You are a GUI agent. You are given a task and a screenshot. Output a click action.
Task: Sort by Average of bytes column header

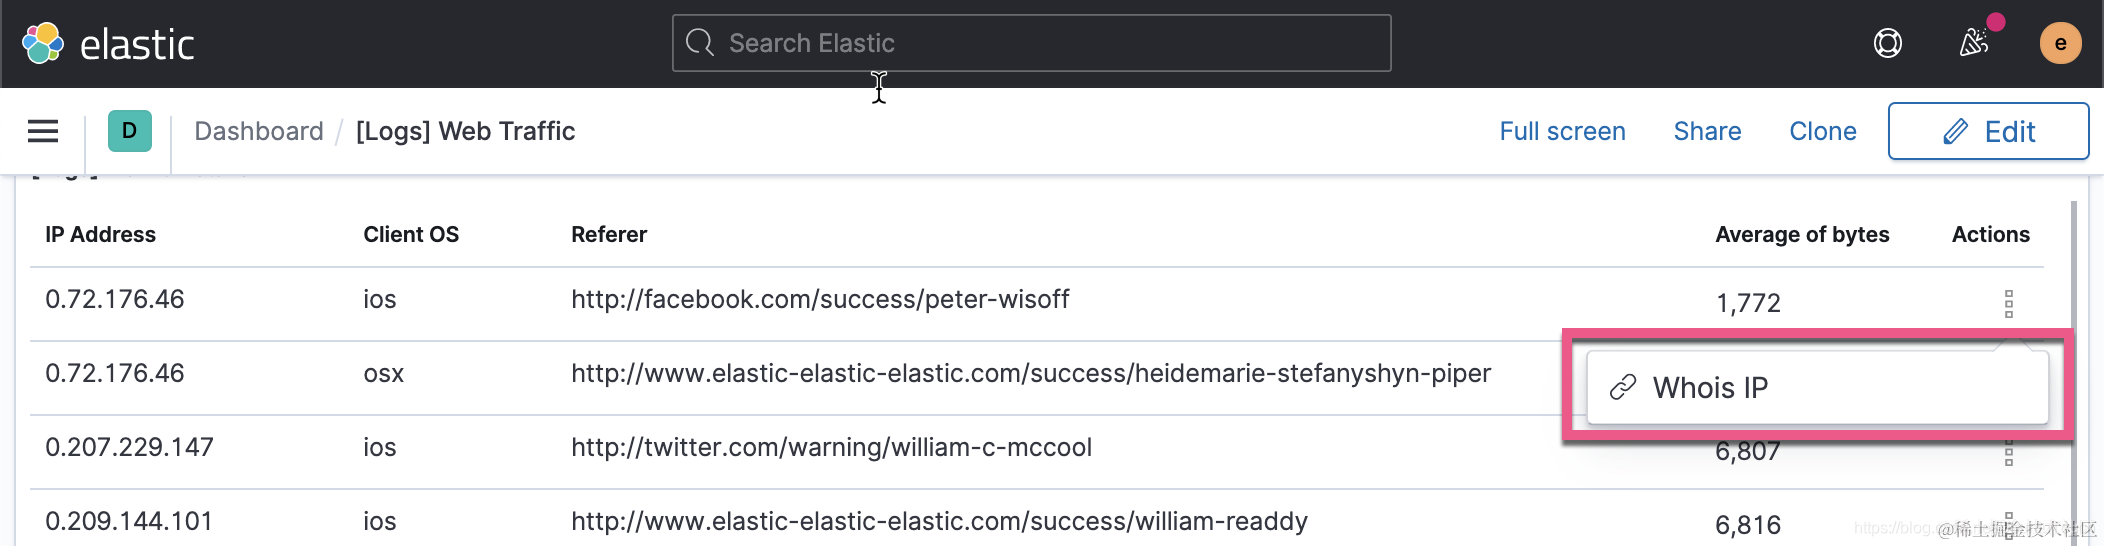click(1802, 234)
